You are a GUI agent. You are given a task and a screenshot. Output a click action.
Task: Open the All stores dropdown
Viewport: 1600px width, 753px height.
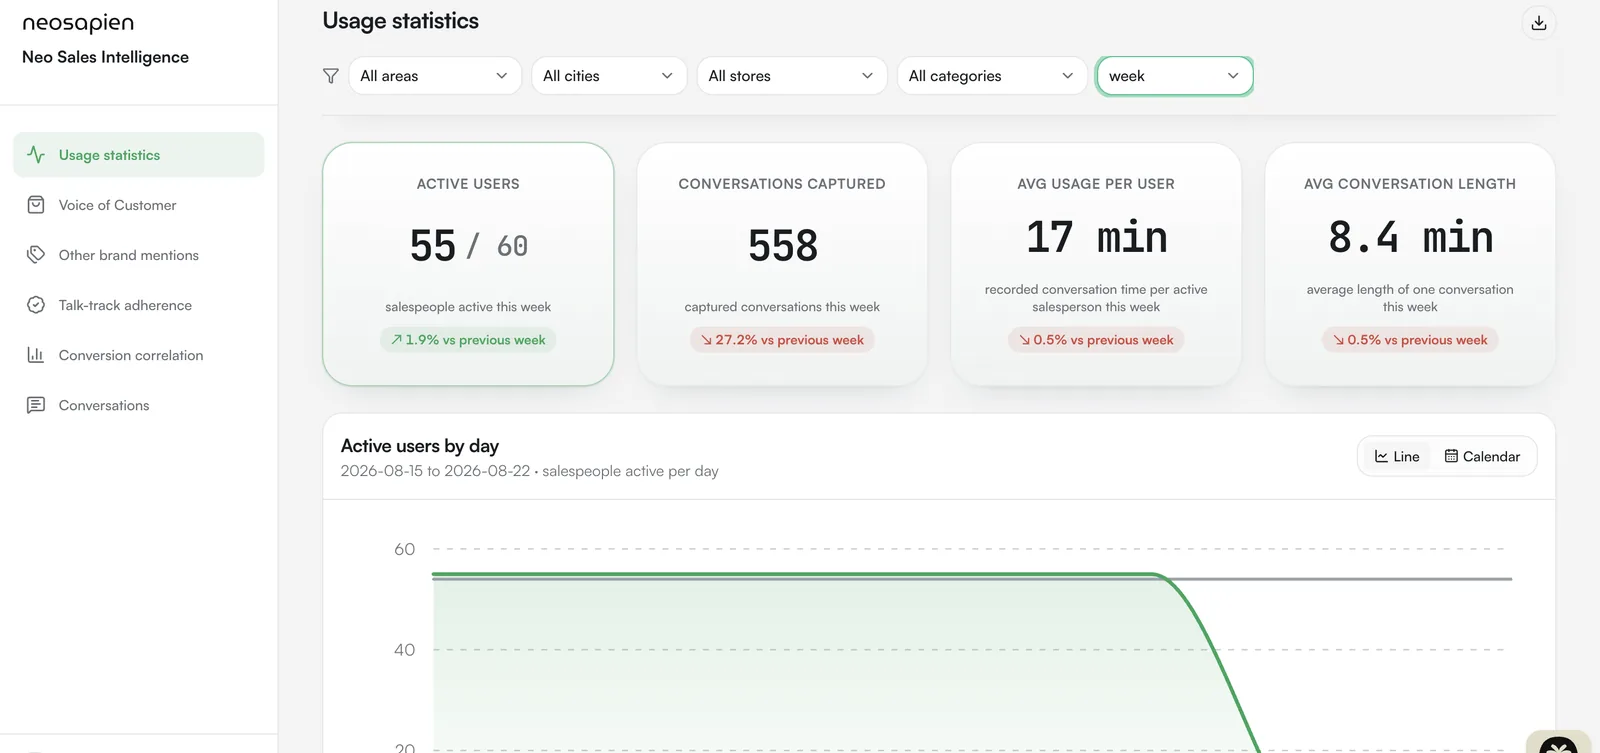click(792, 76)
